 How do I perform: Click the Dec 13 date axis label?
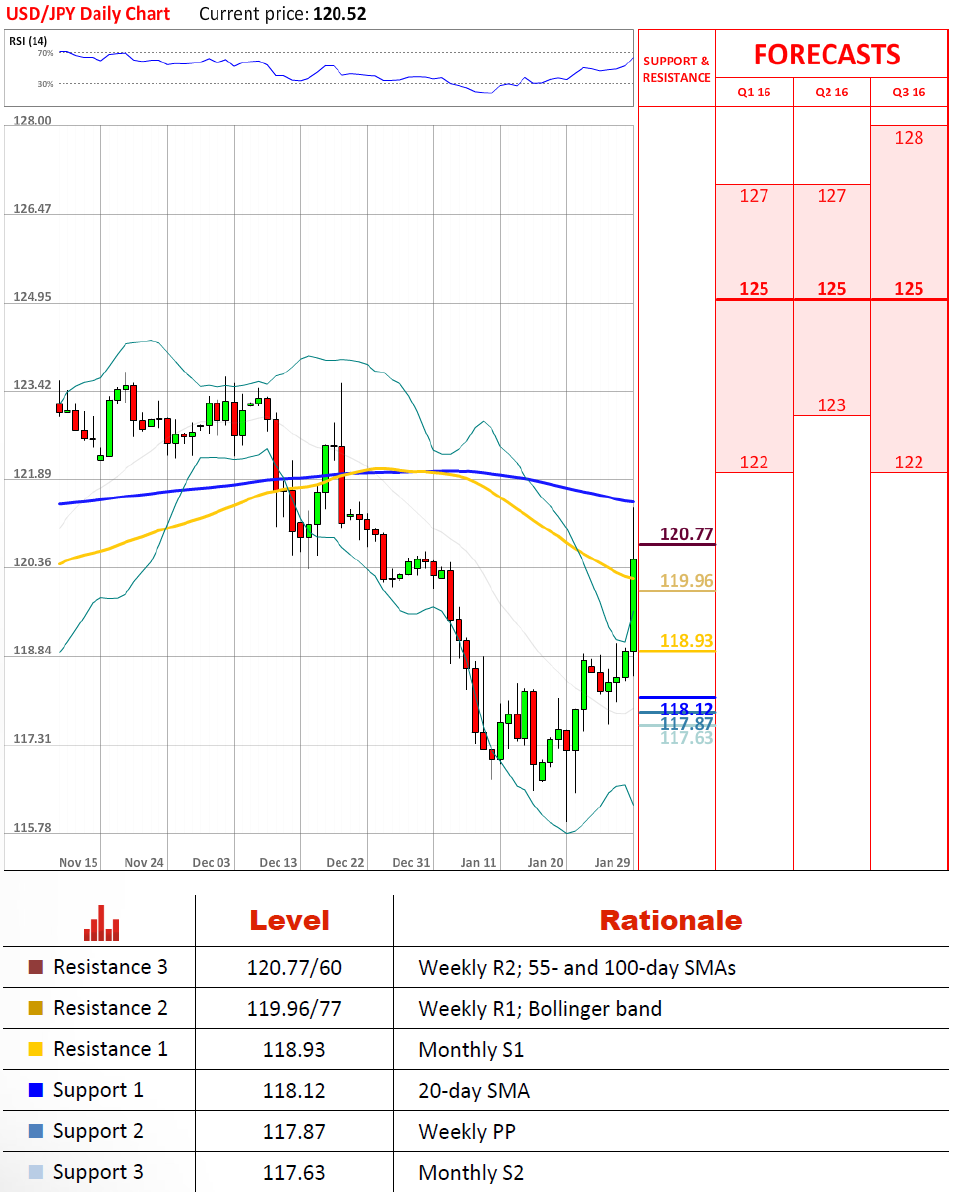[x=278, y=862]
